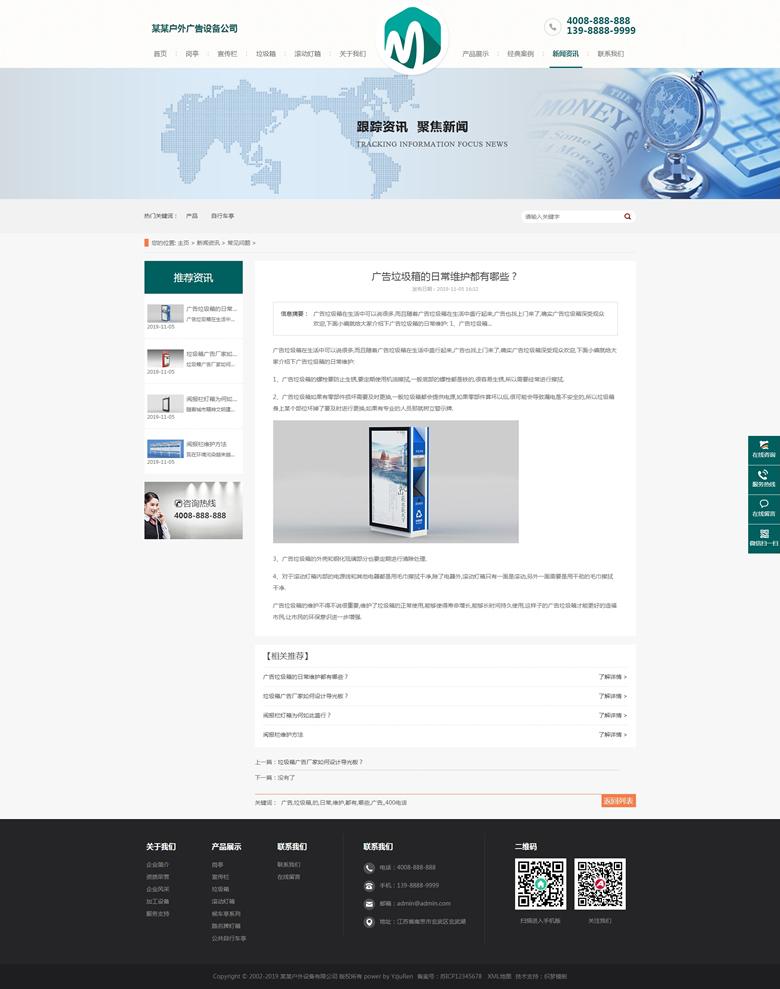Click the 扫码进入手机版 QR code in footer
This screenshot has height=989, width=780.
coord(540,884)
